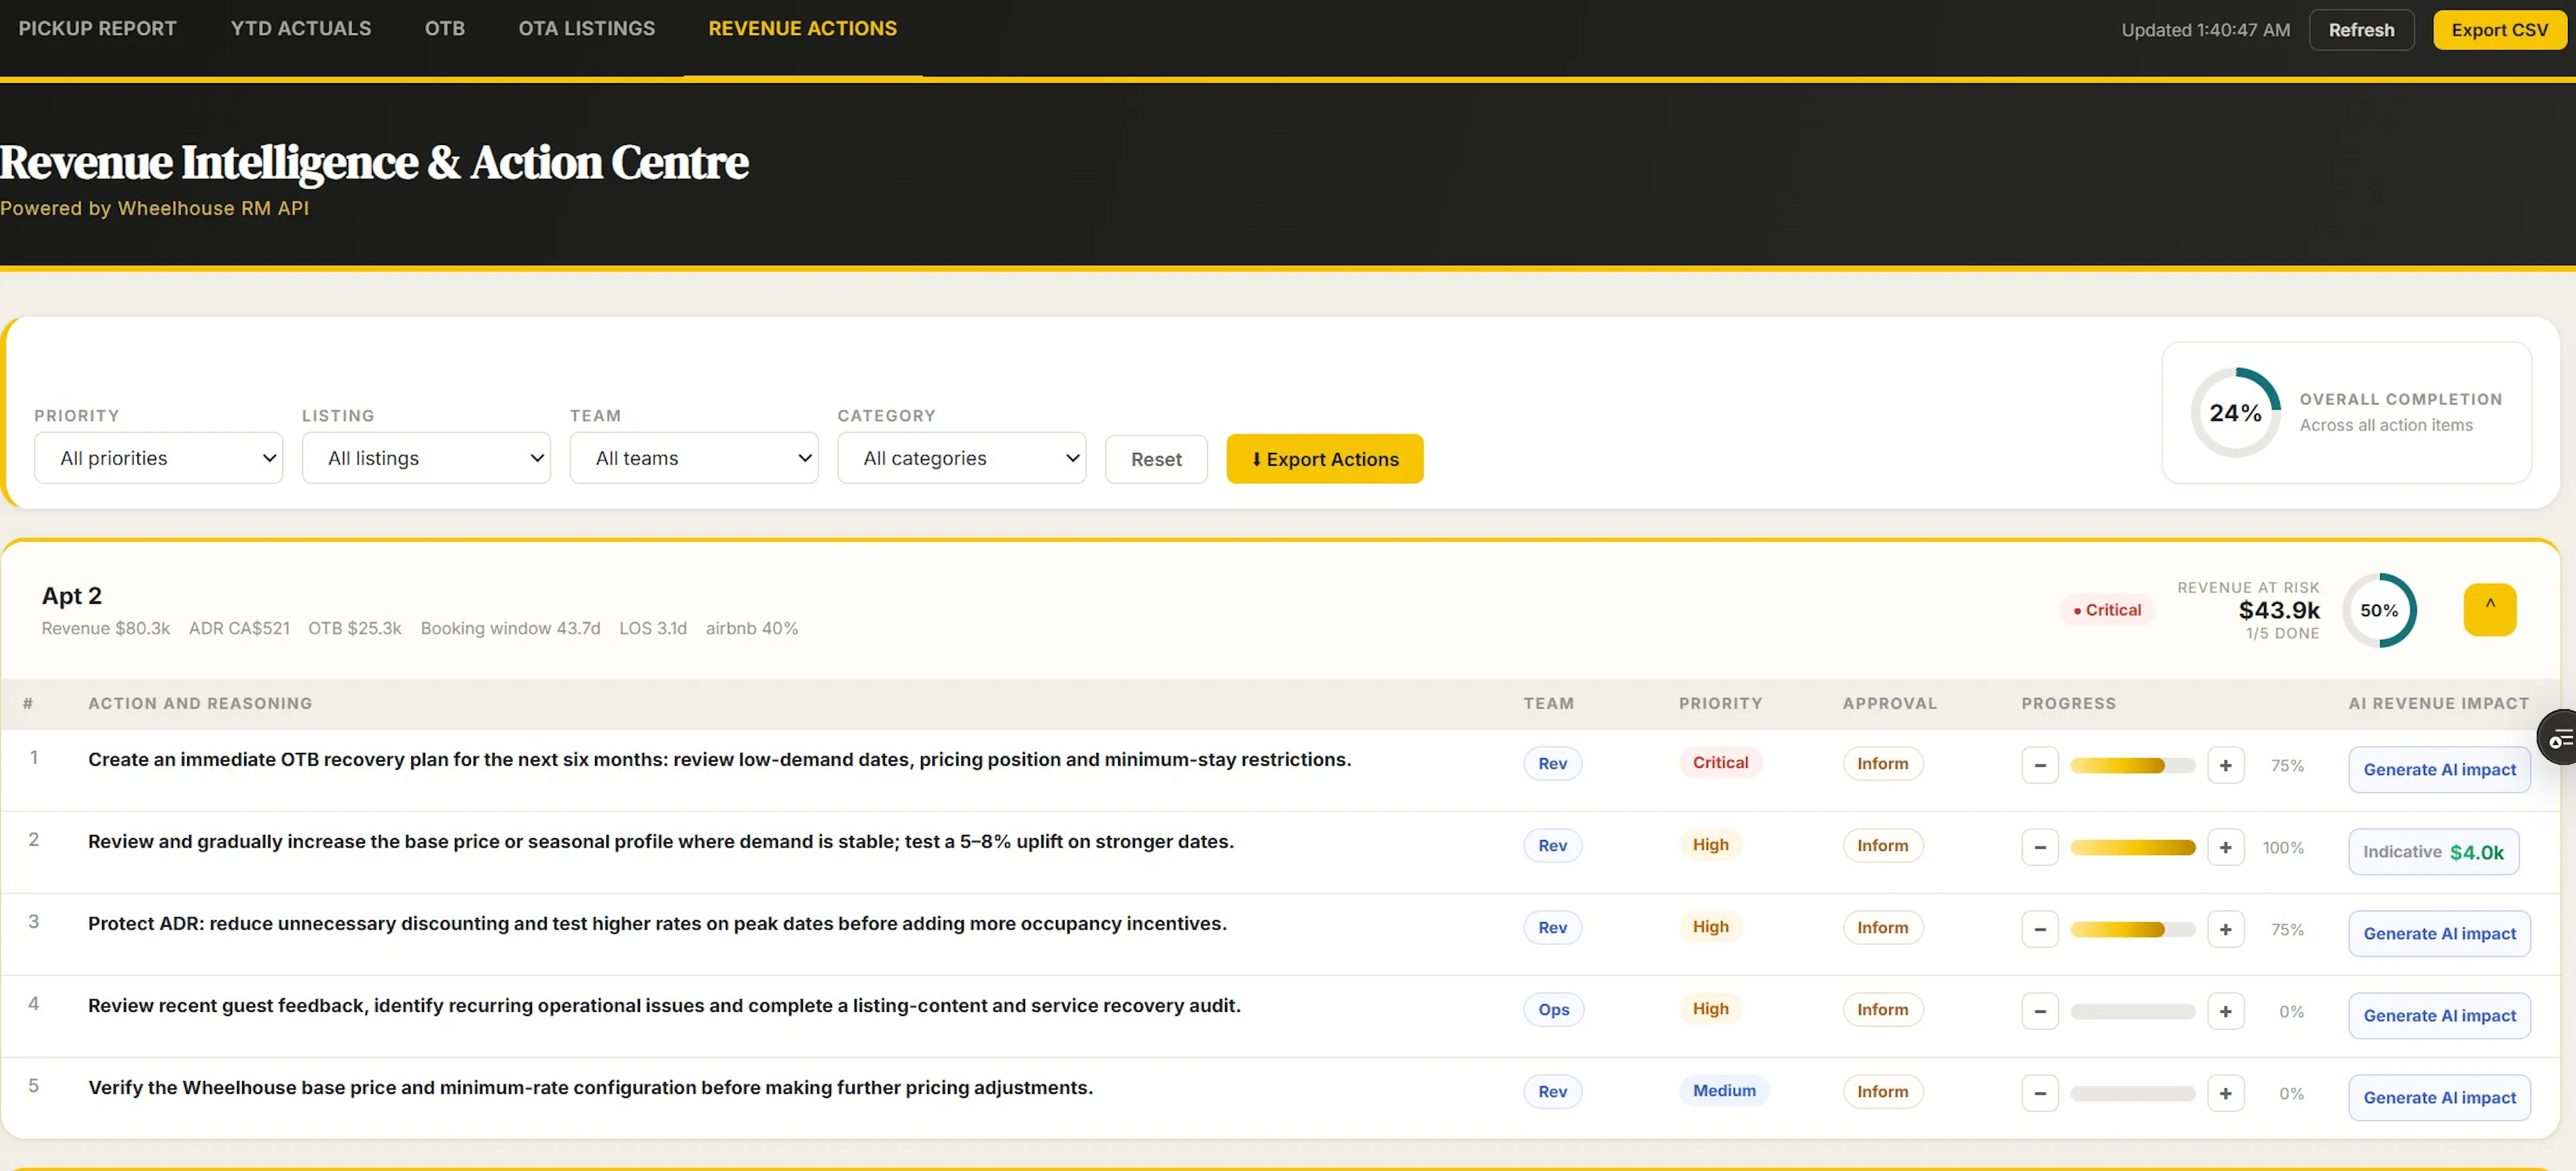Image resolution: width=2576 pixels, height=1171 pixels.
Task: Open the OTB tab
Action: tap(445, 29)
